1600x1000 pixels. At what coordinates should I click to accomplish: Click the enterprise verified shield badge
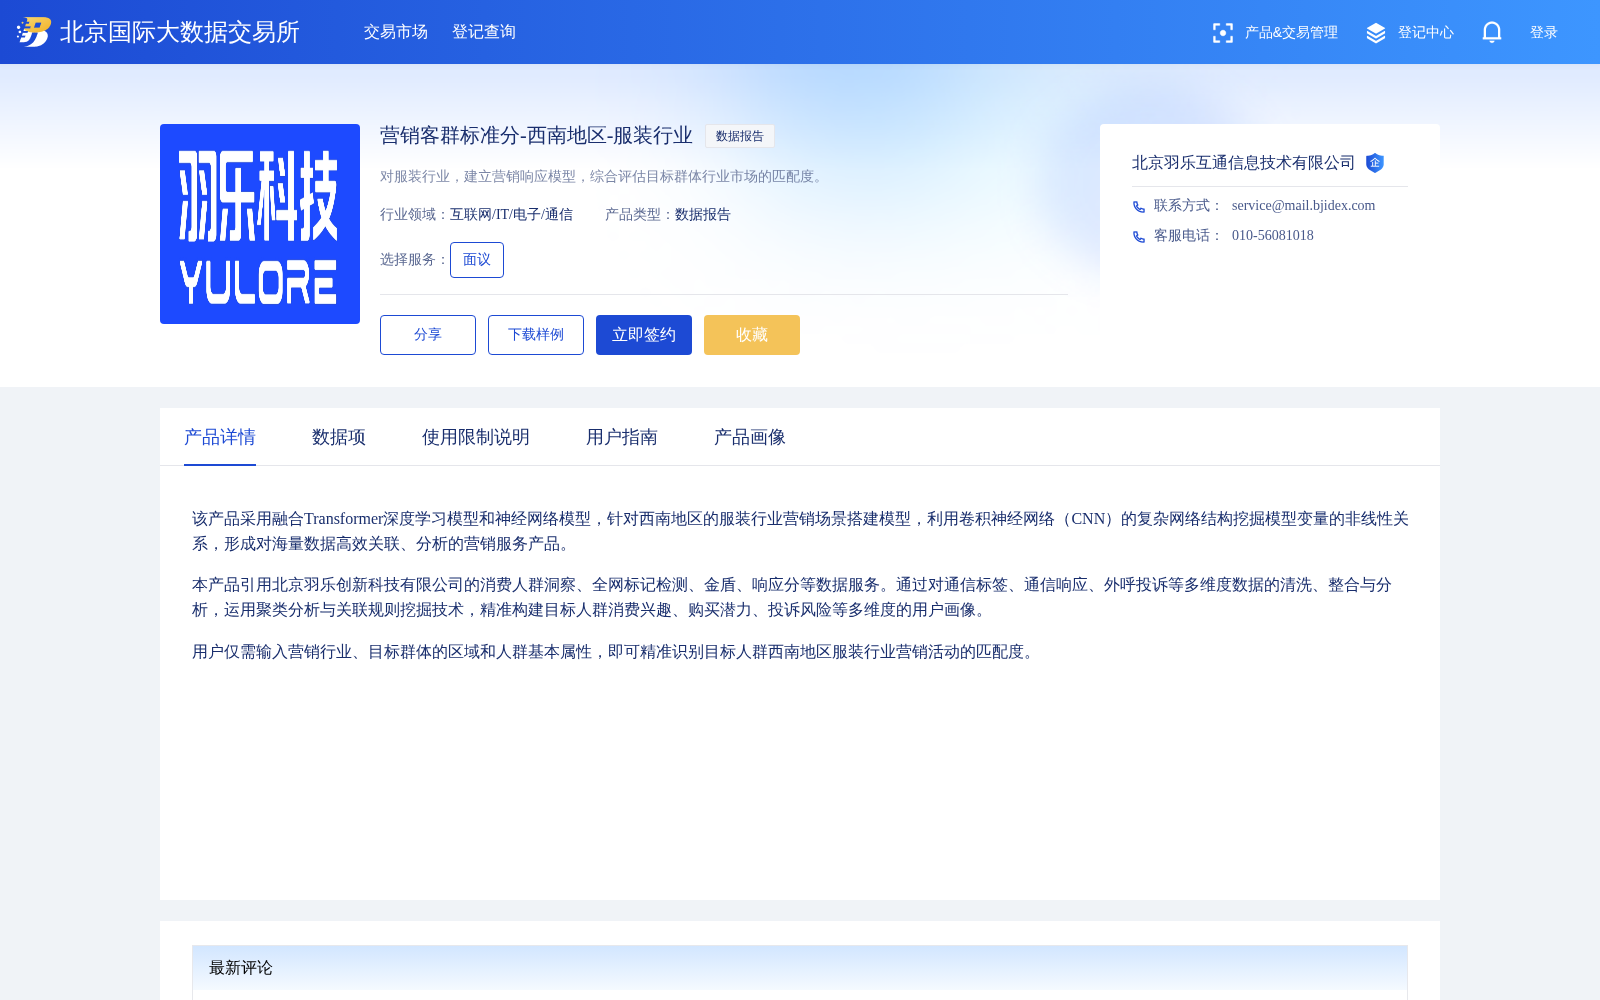point(1375,163)
